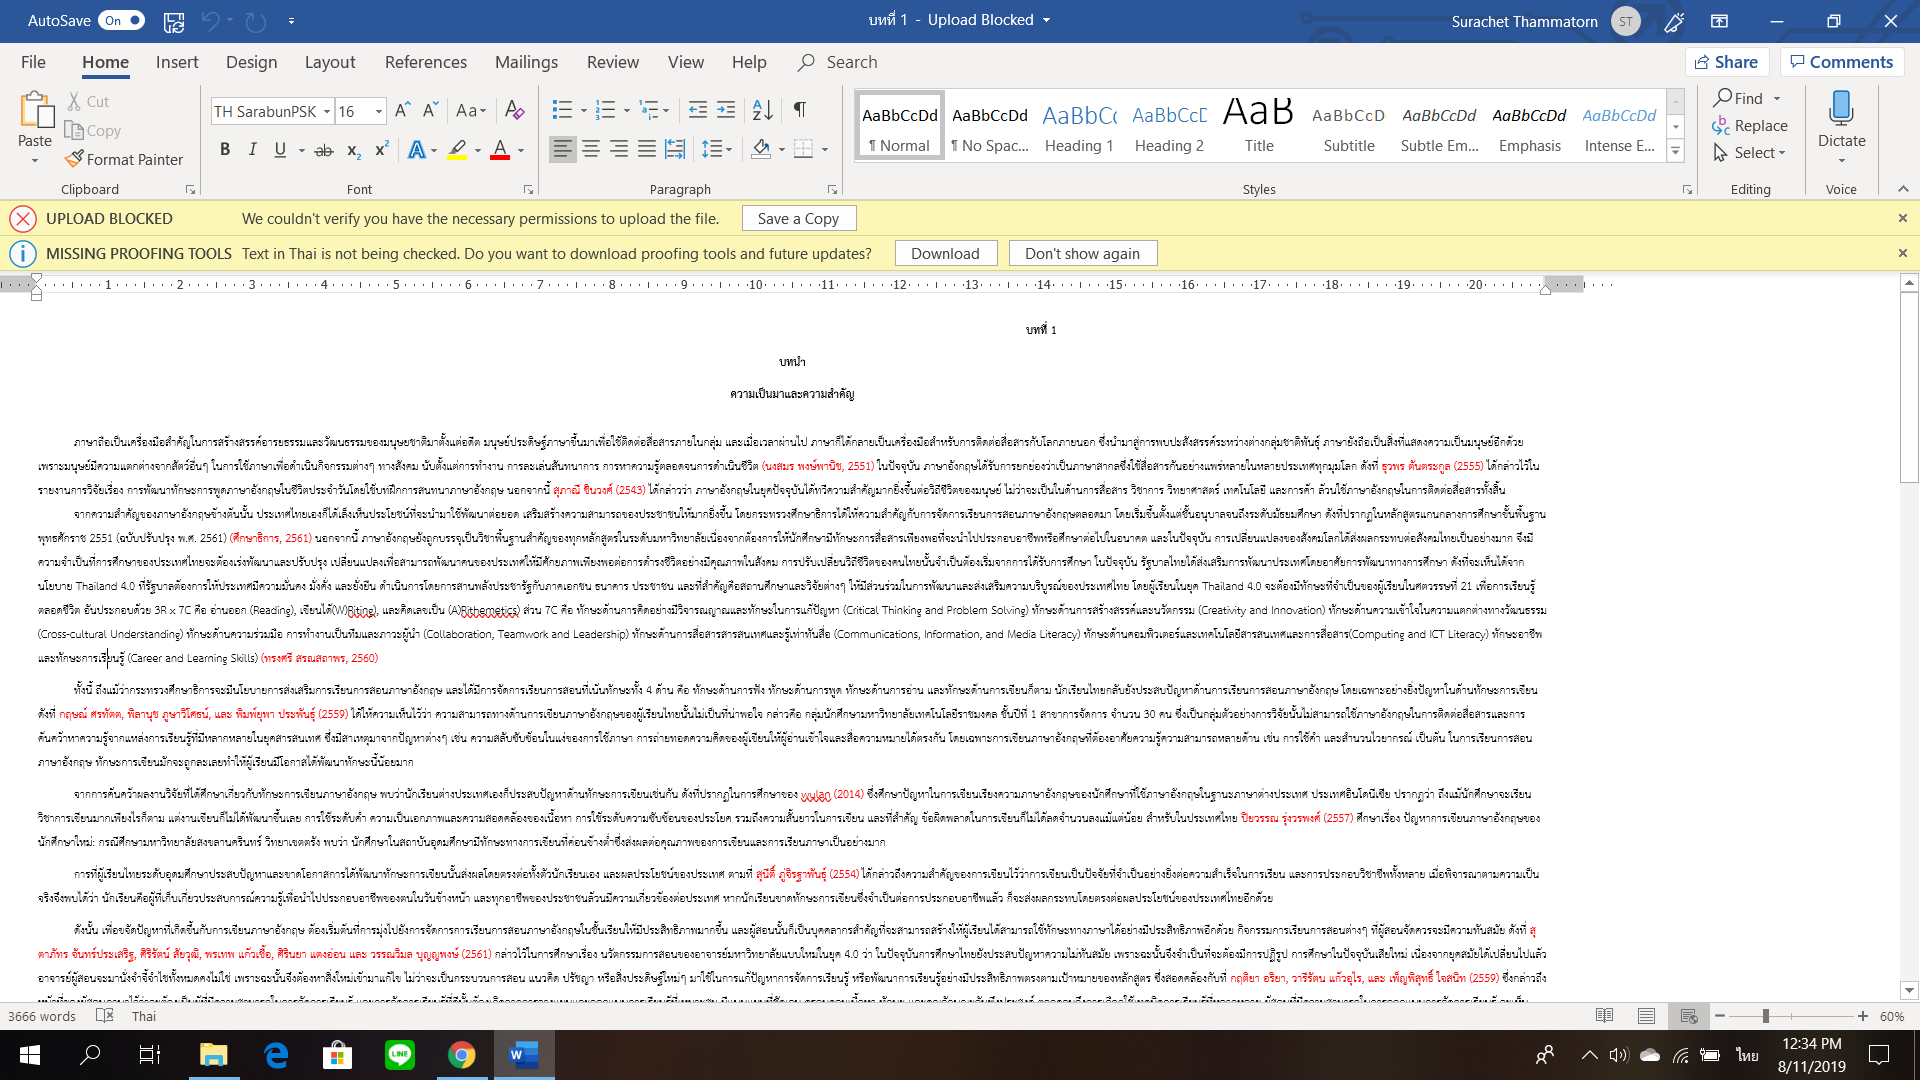1920x1080 pixels.
Task: Toggle italic formatting
Action: [252, 150]
